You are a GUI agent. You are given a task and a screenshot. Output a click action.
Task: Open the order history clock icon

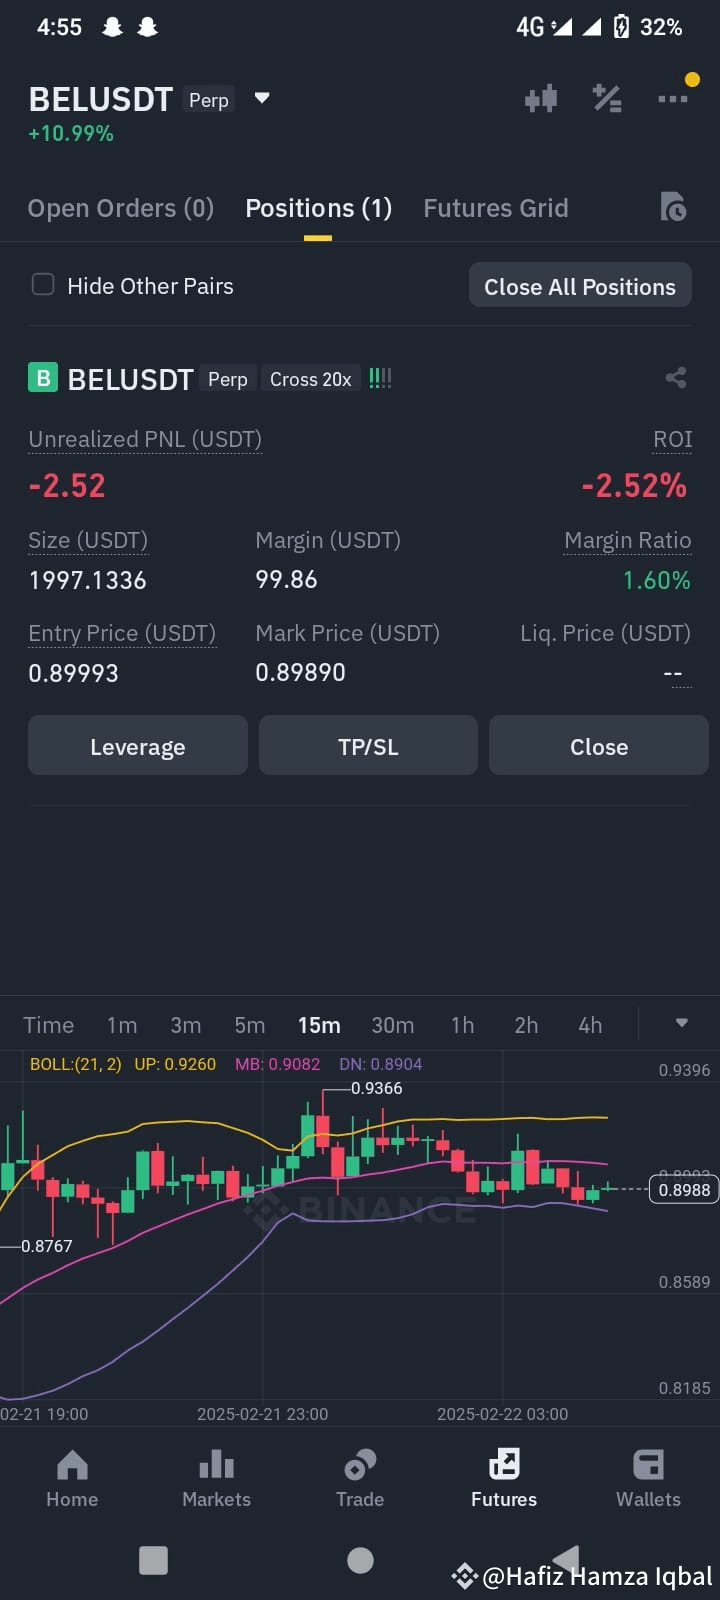[673, 206]
